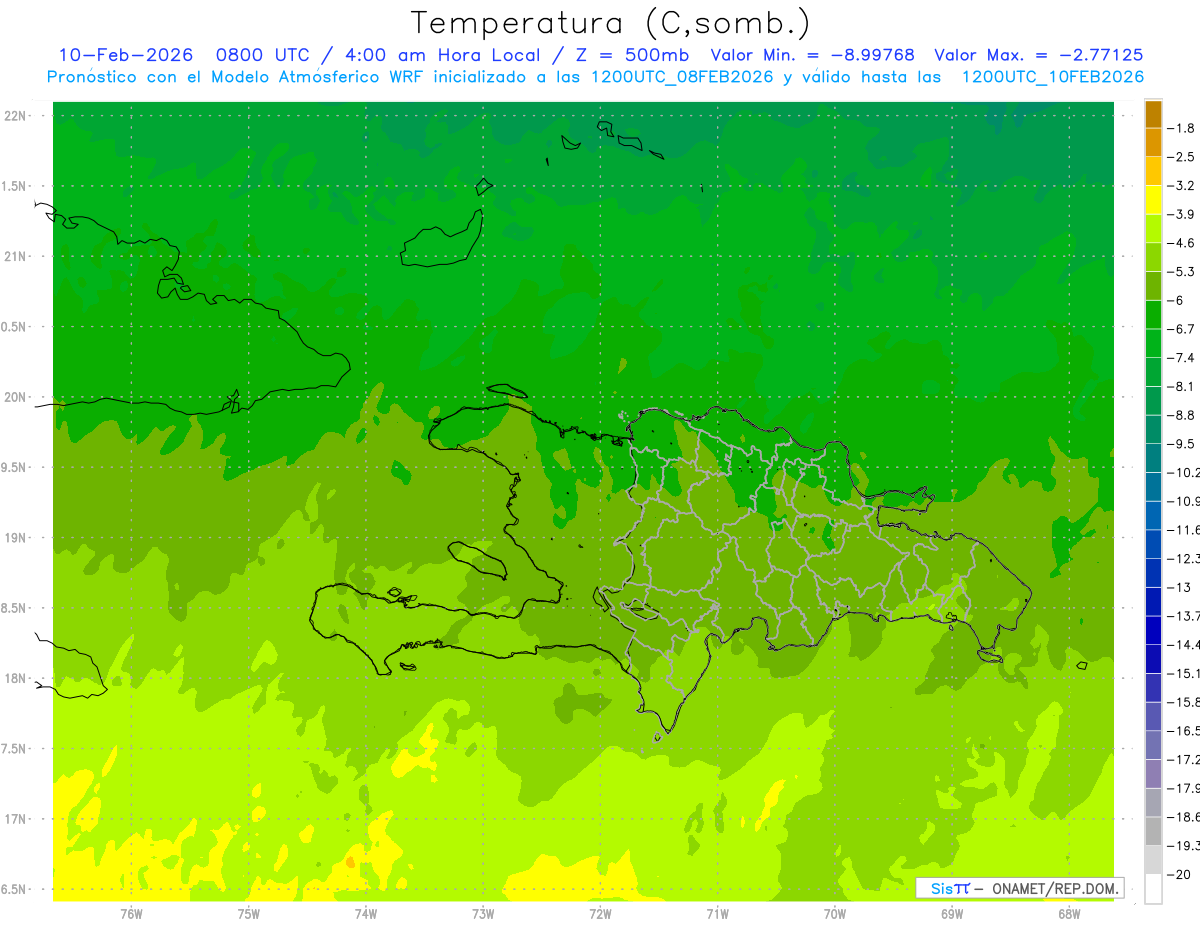Image resolution: width=1200 pixels, height=927 pixels.
Task: Click the title 'Temperatura (C,somb.)'
Action: tap(611, 24)
